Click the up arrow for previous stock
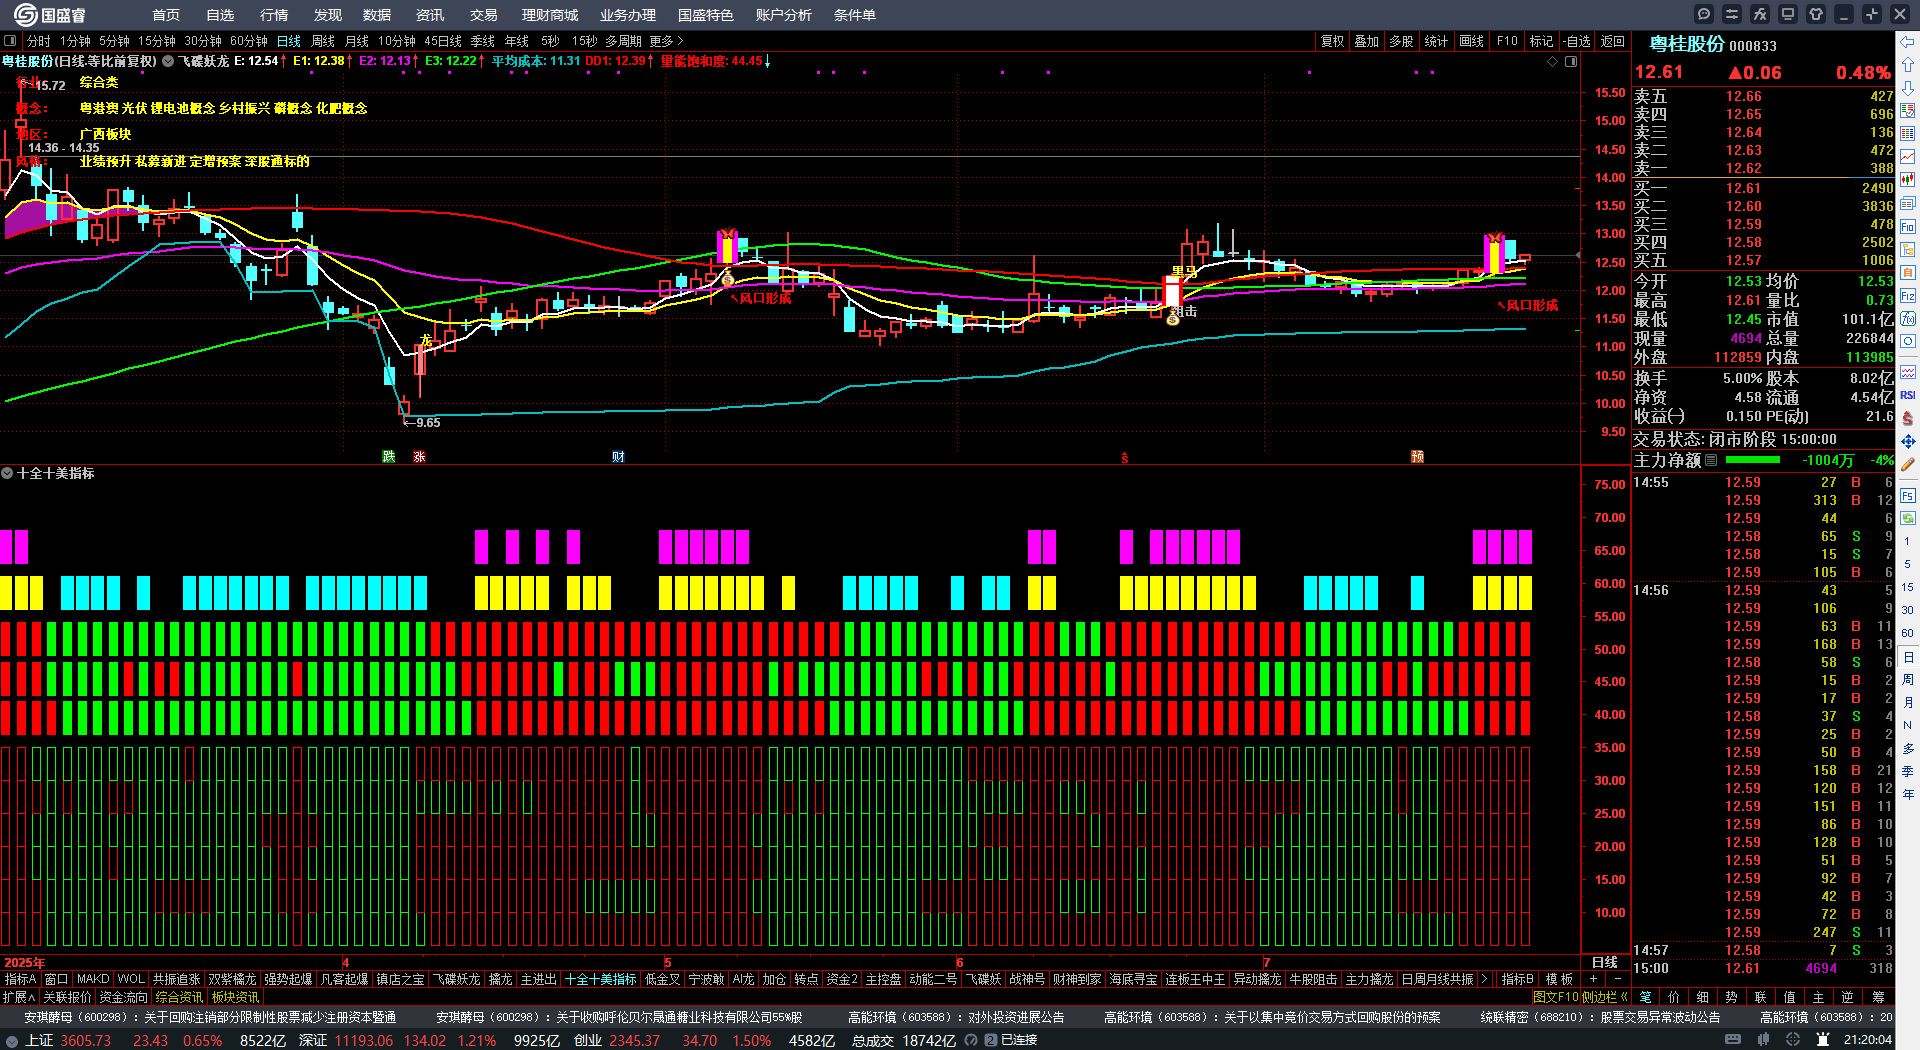 [1908, 64]
